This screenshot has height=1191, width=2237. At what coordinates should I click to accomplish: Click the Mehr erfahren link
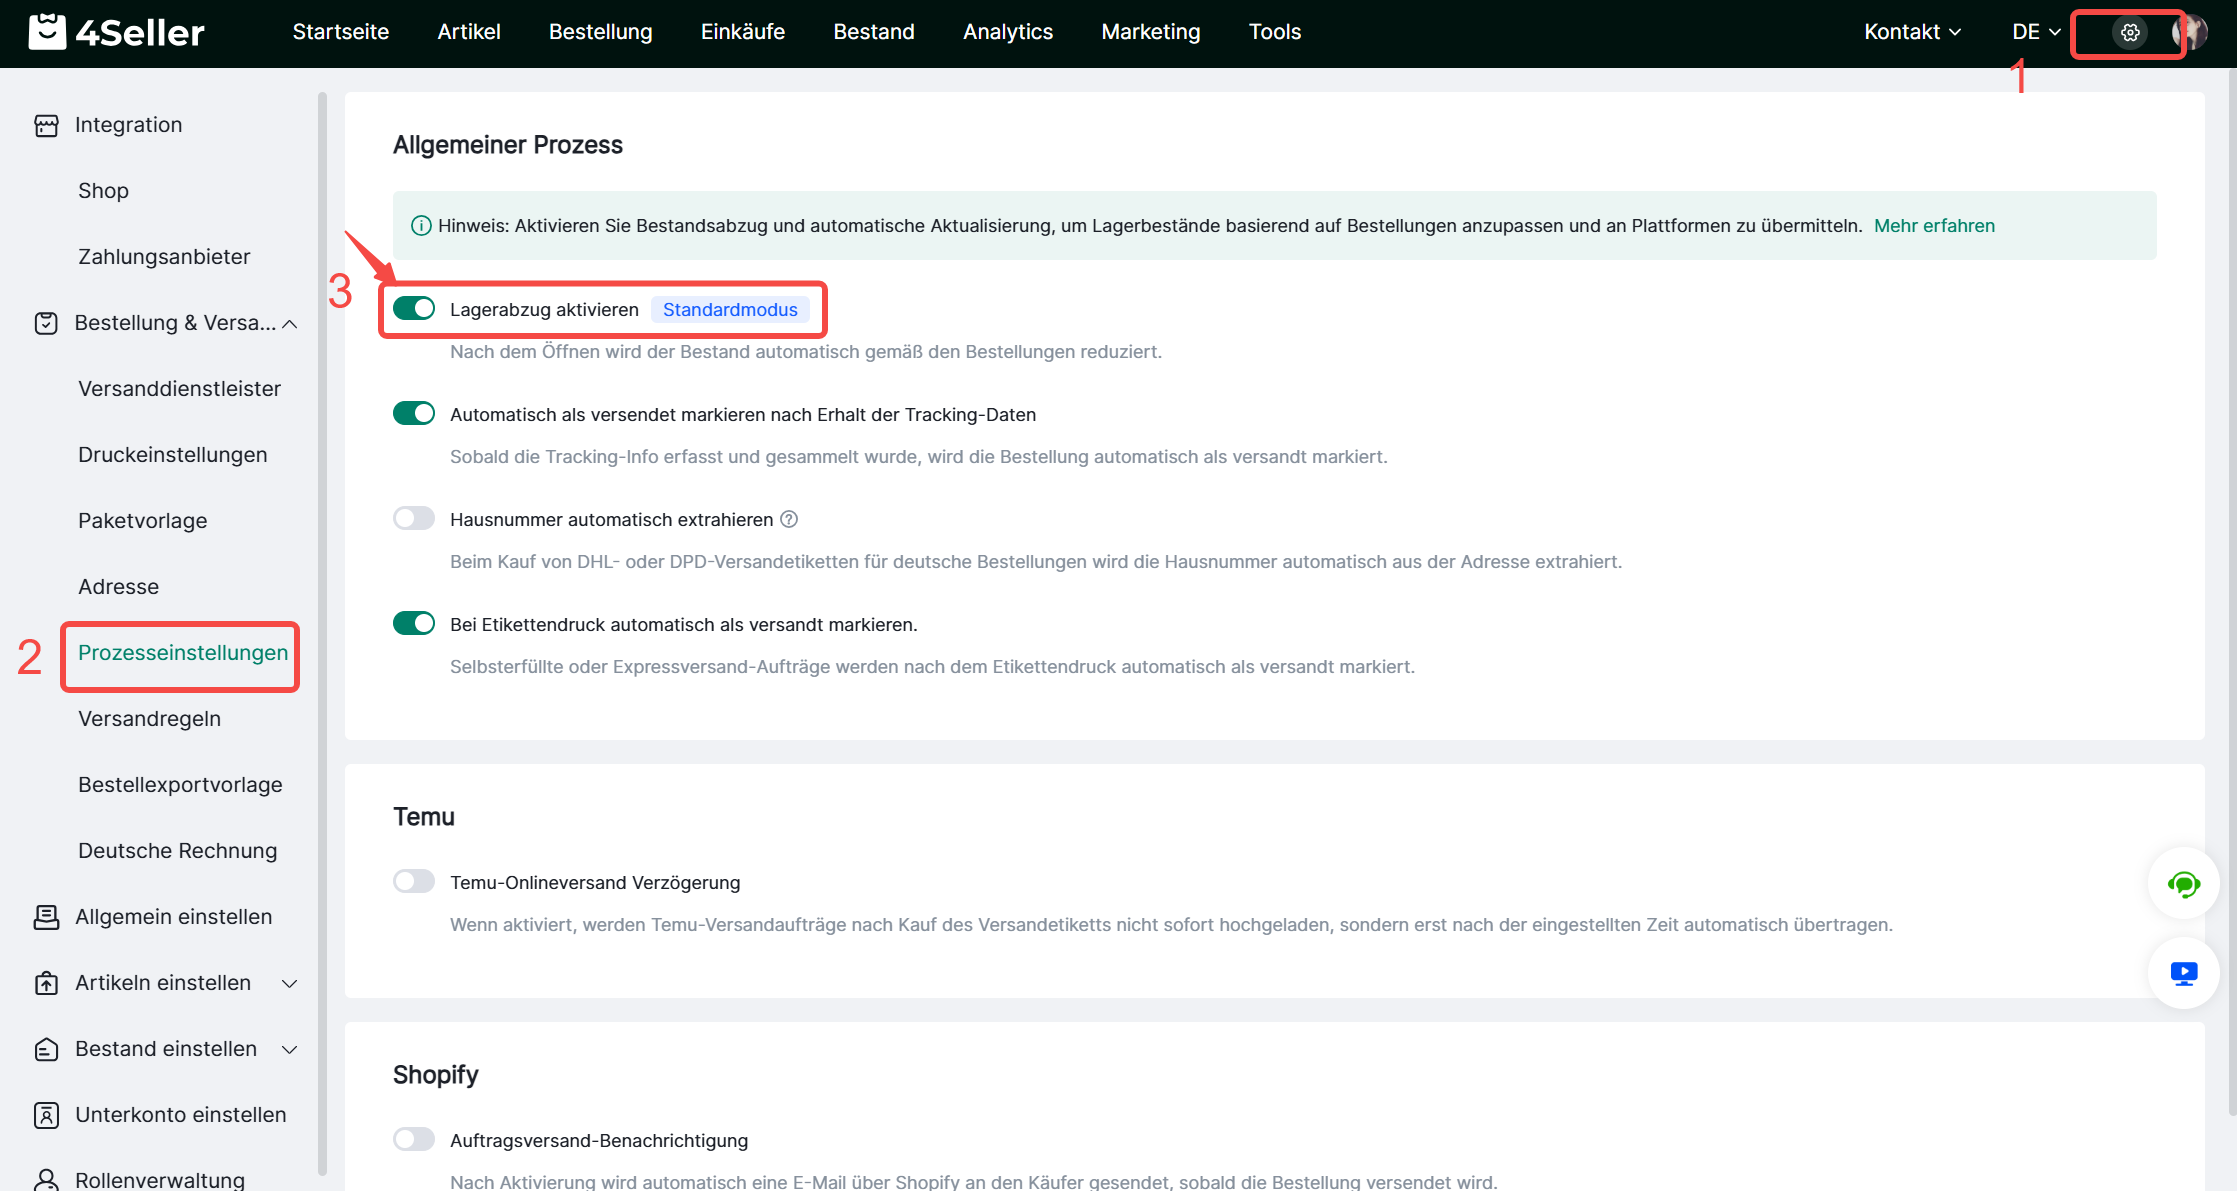point(1934,226)
